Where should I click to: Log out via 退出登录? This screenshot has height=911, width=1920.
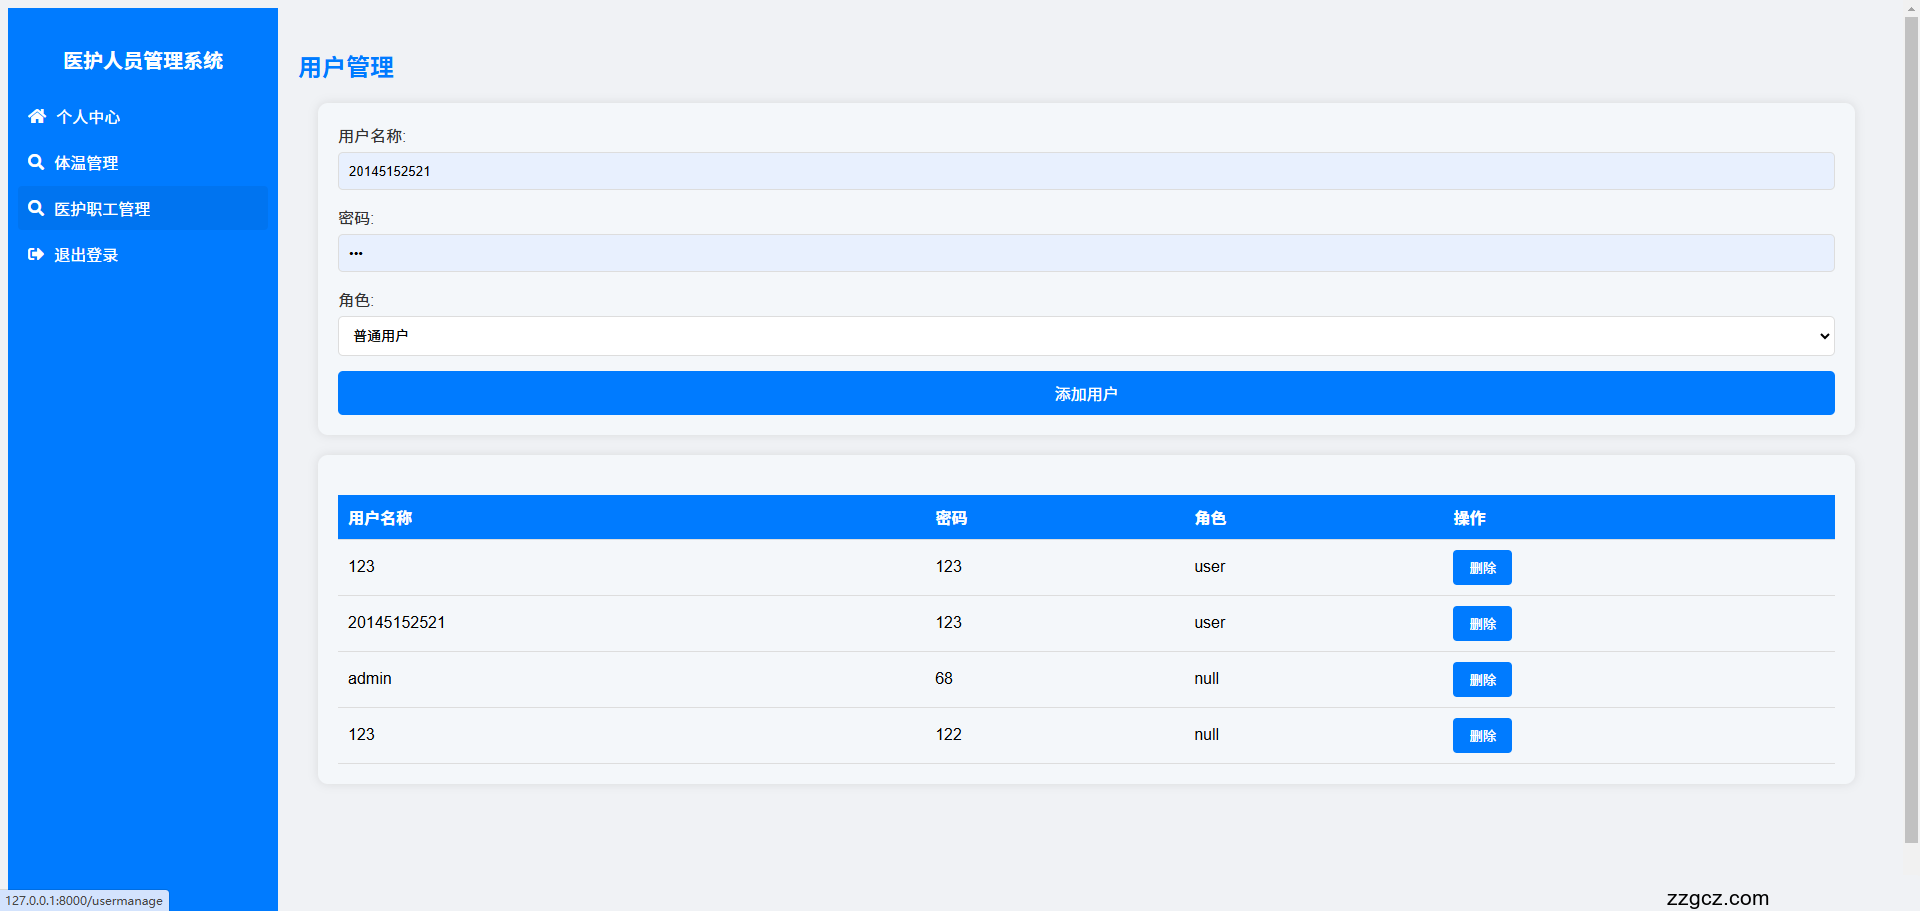click(86, 255)
